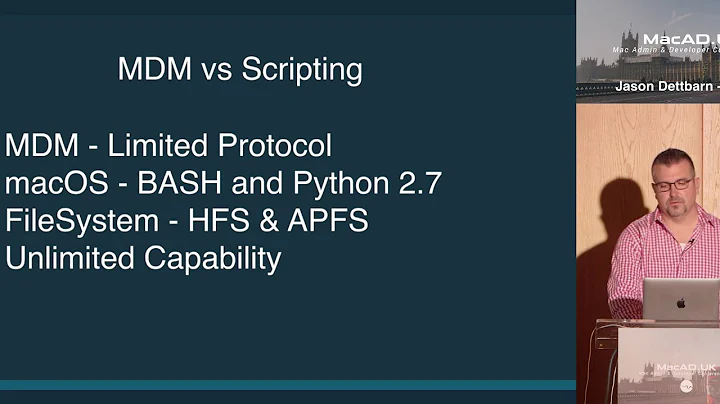Image resolution: width=720 pixels, height=404 pixels.
Task: Click the FileSystem - HFS & APFS line
Action: (186, 221)
